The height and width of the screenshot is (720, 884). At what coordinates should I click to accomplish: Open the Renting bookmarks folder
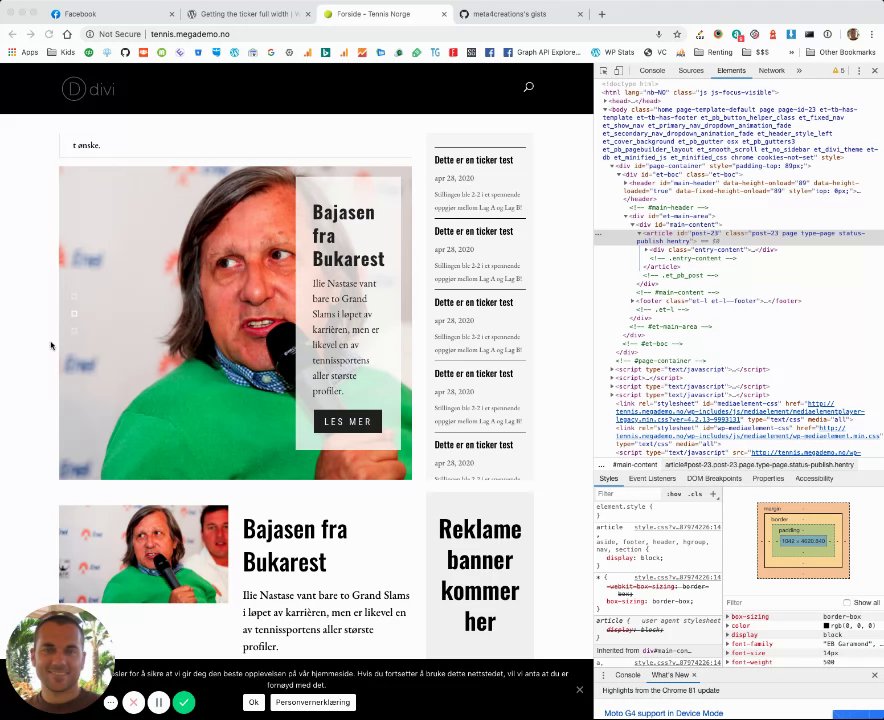(713, 52)
